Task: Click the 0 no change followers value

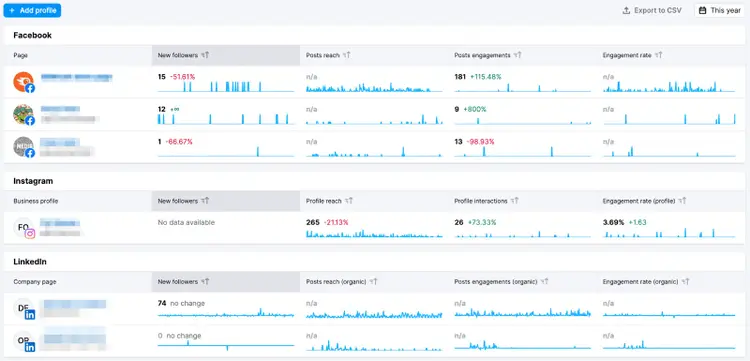Action: (x=179, y=336)
